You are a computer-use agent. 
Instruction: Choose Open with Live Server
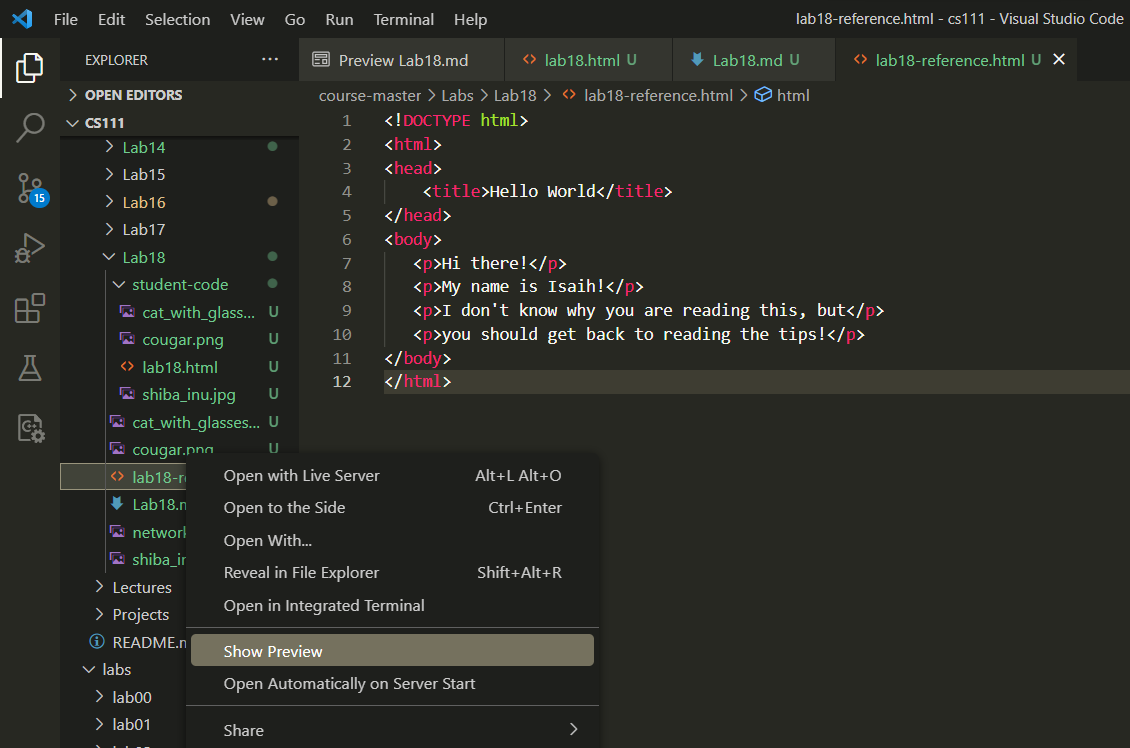(x=301, y=476)
